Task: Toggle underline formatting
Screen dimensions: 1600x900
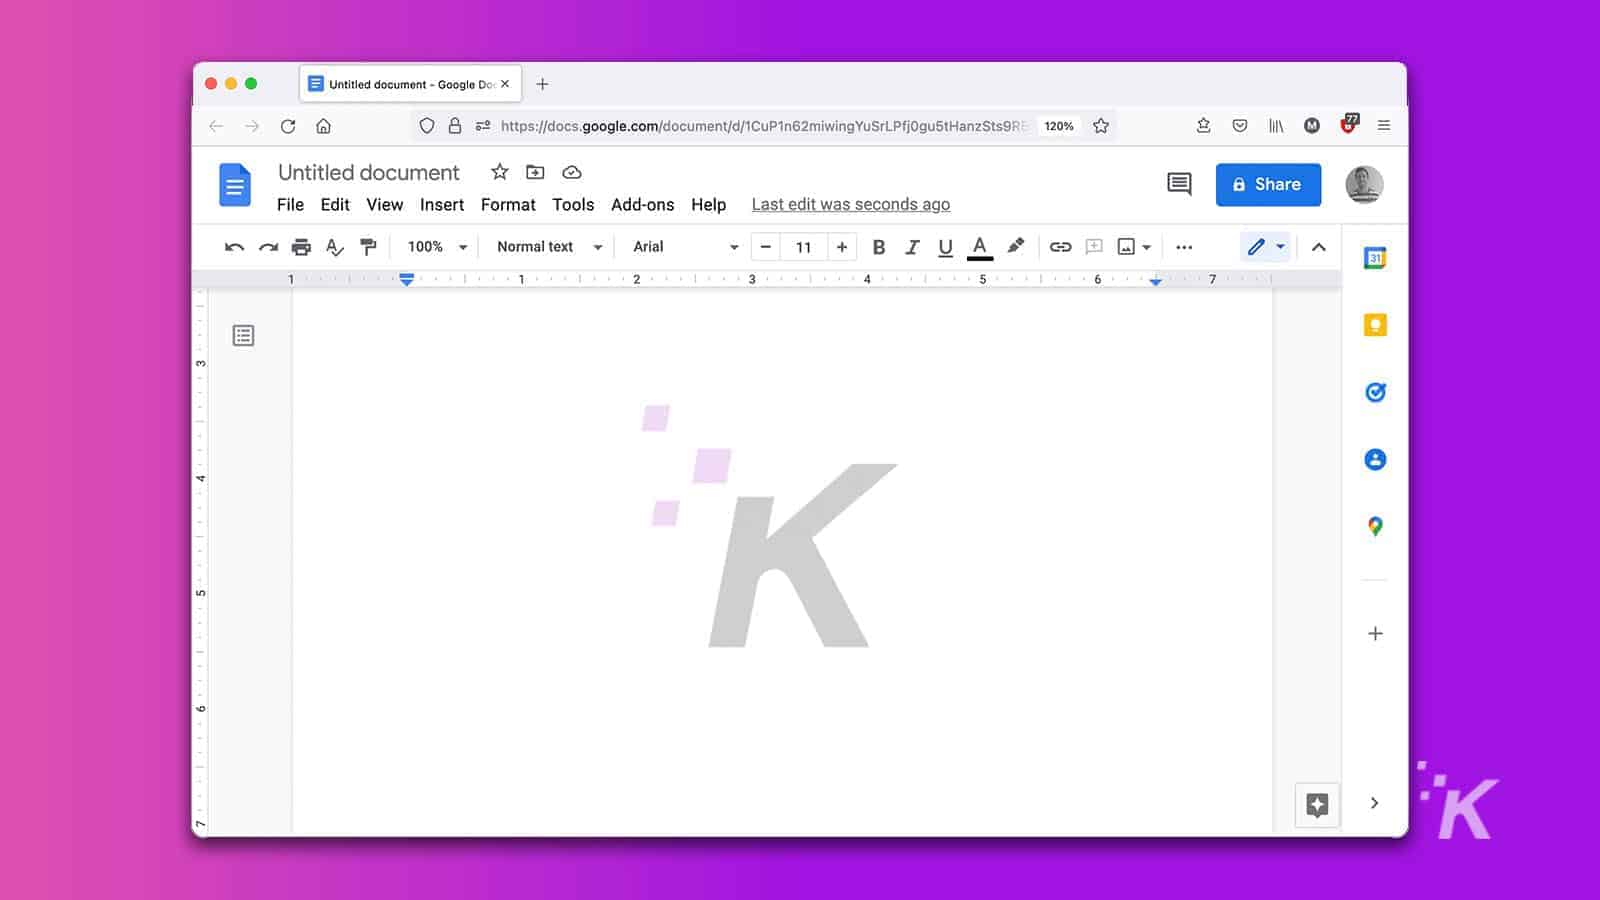Action: coord(945,247)
